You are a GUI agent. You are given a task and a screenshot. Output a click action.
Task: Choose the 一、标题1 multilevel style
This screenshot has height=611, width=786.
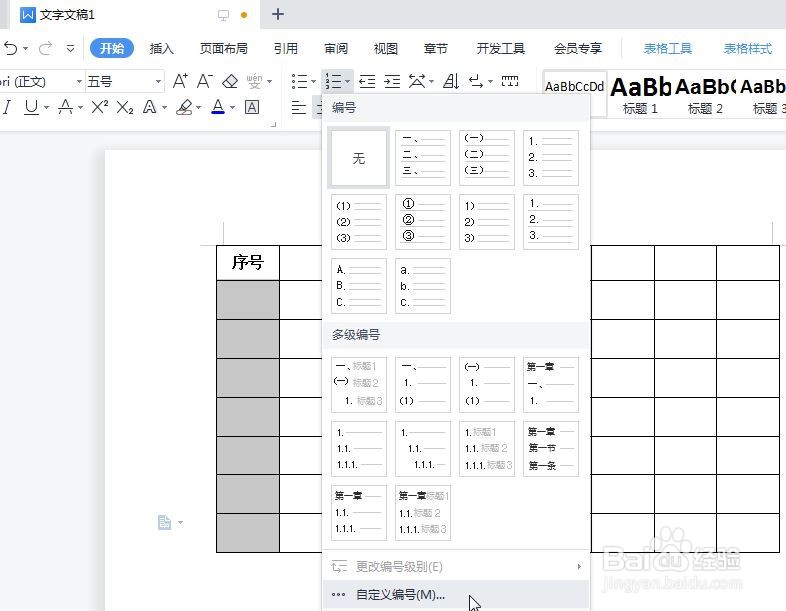coord(358,384)
